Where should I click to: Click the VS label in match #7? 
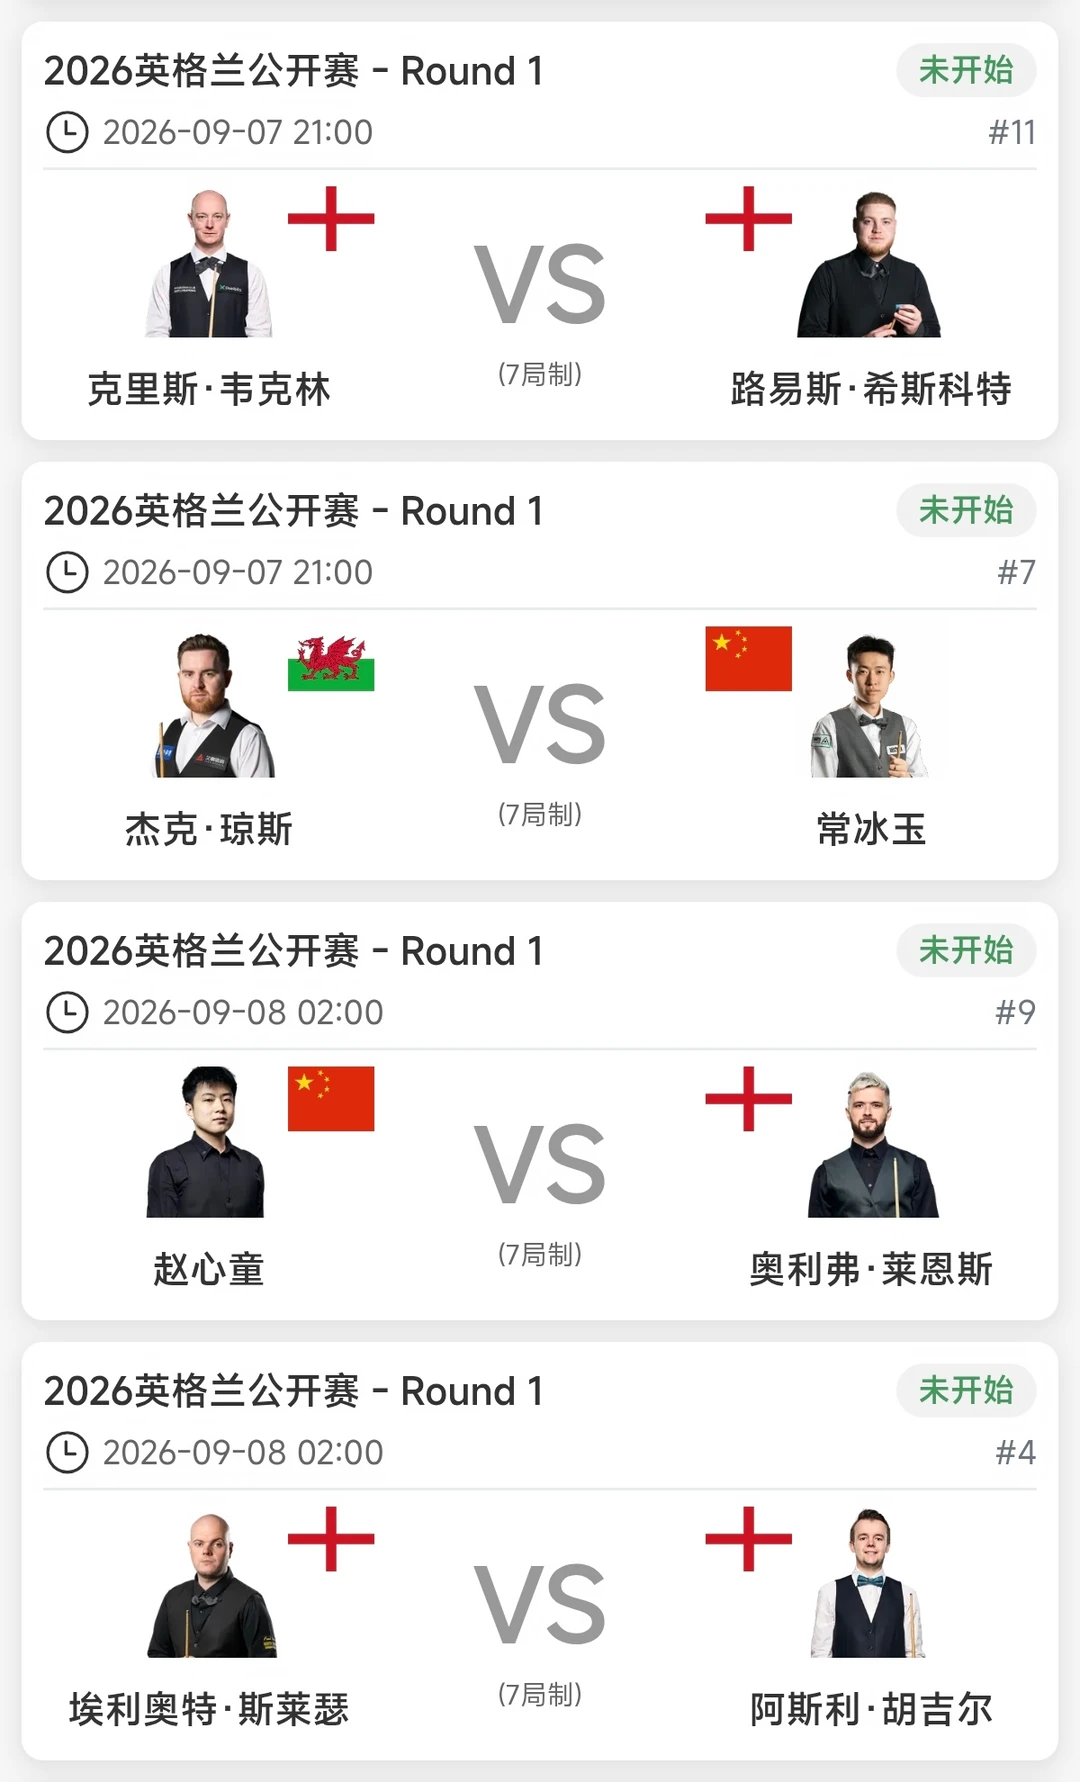click(540, 724)
